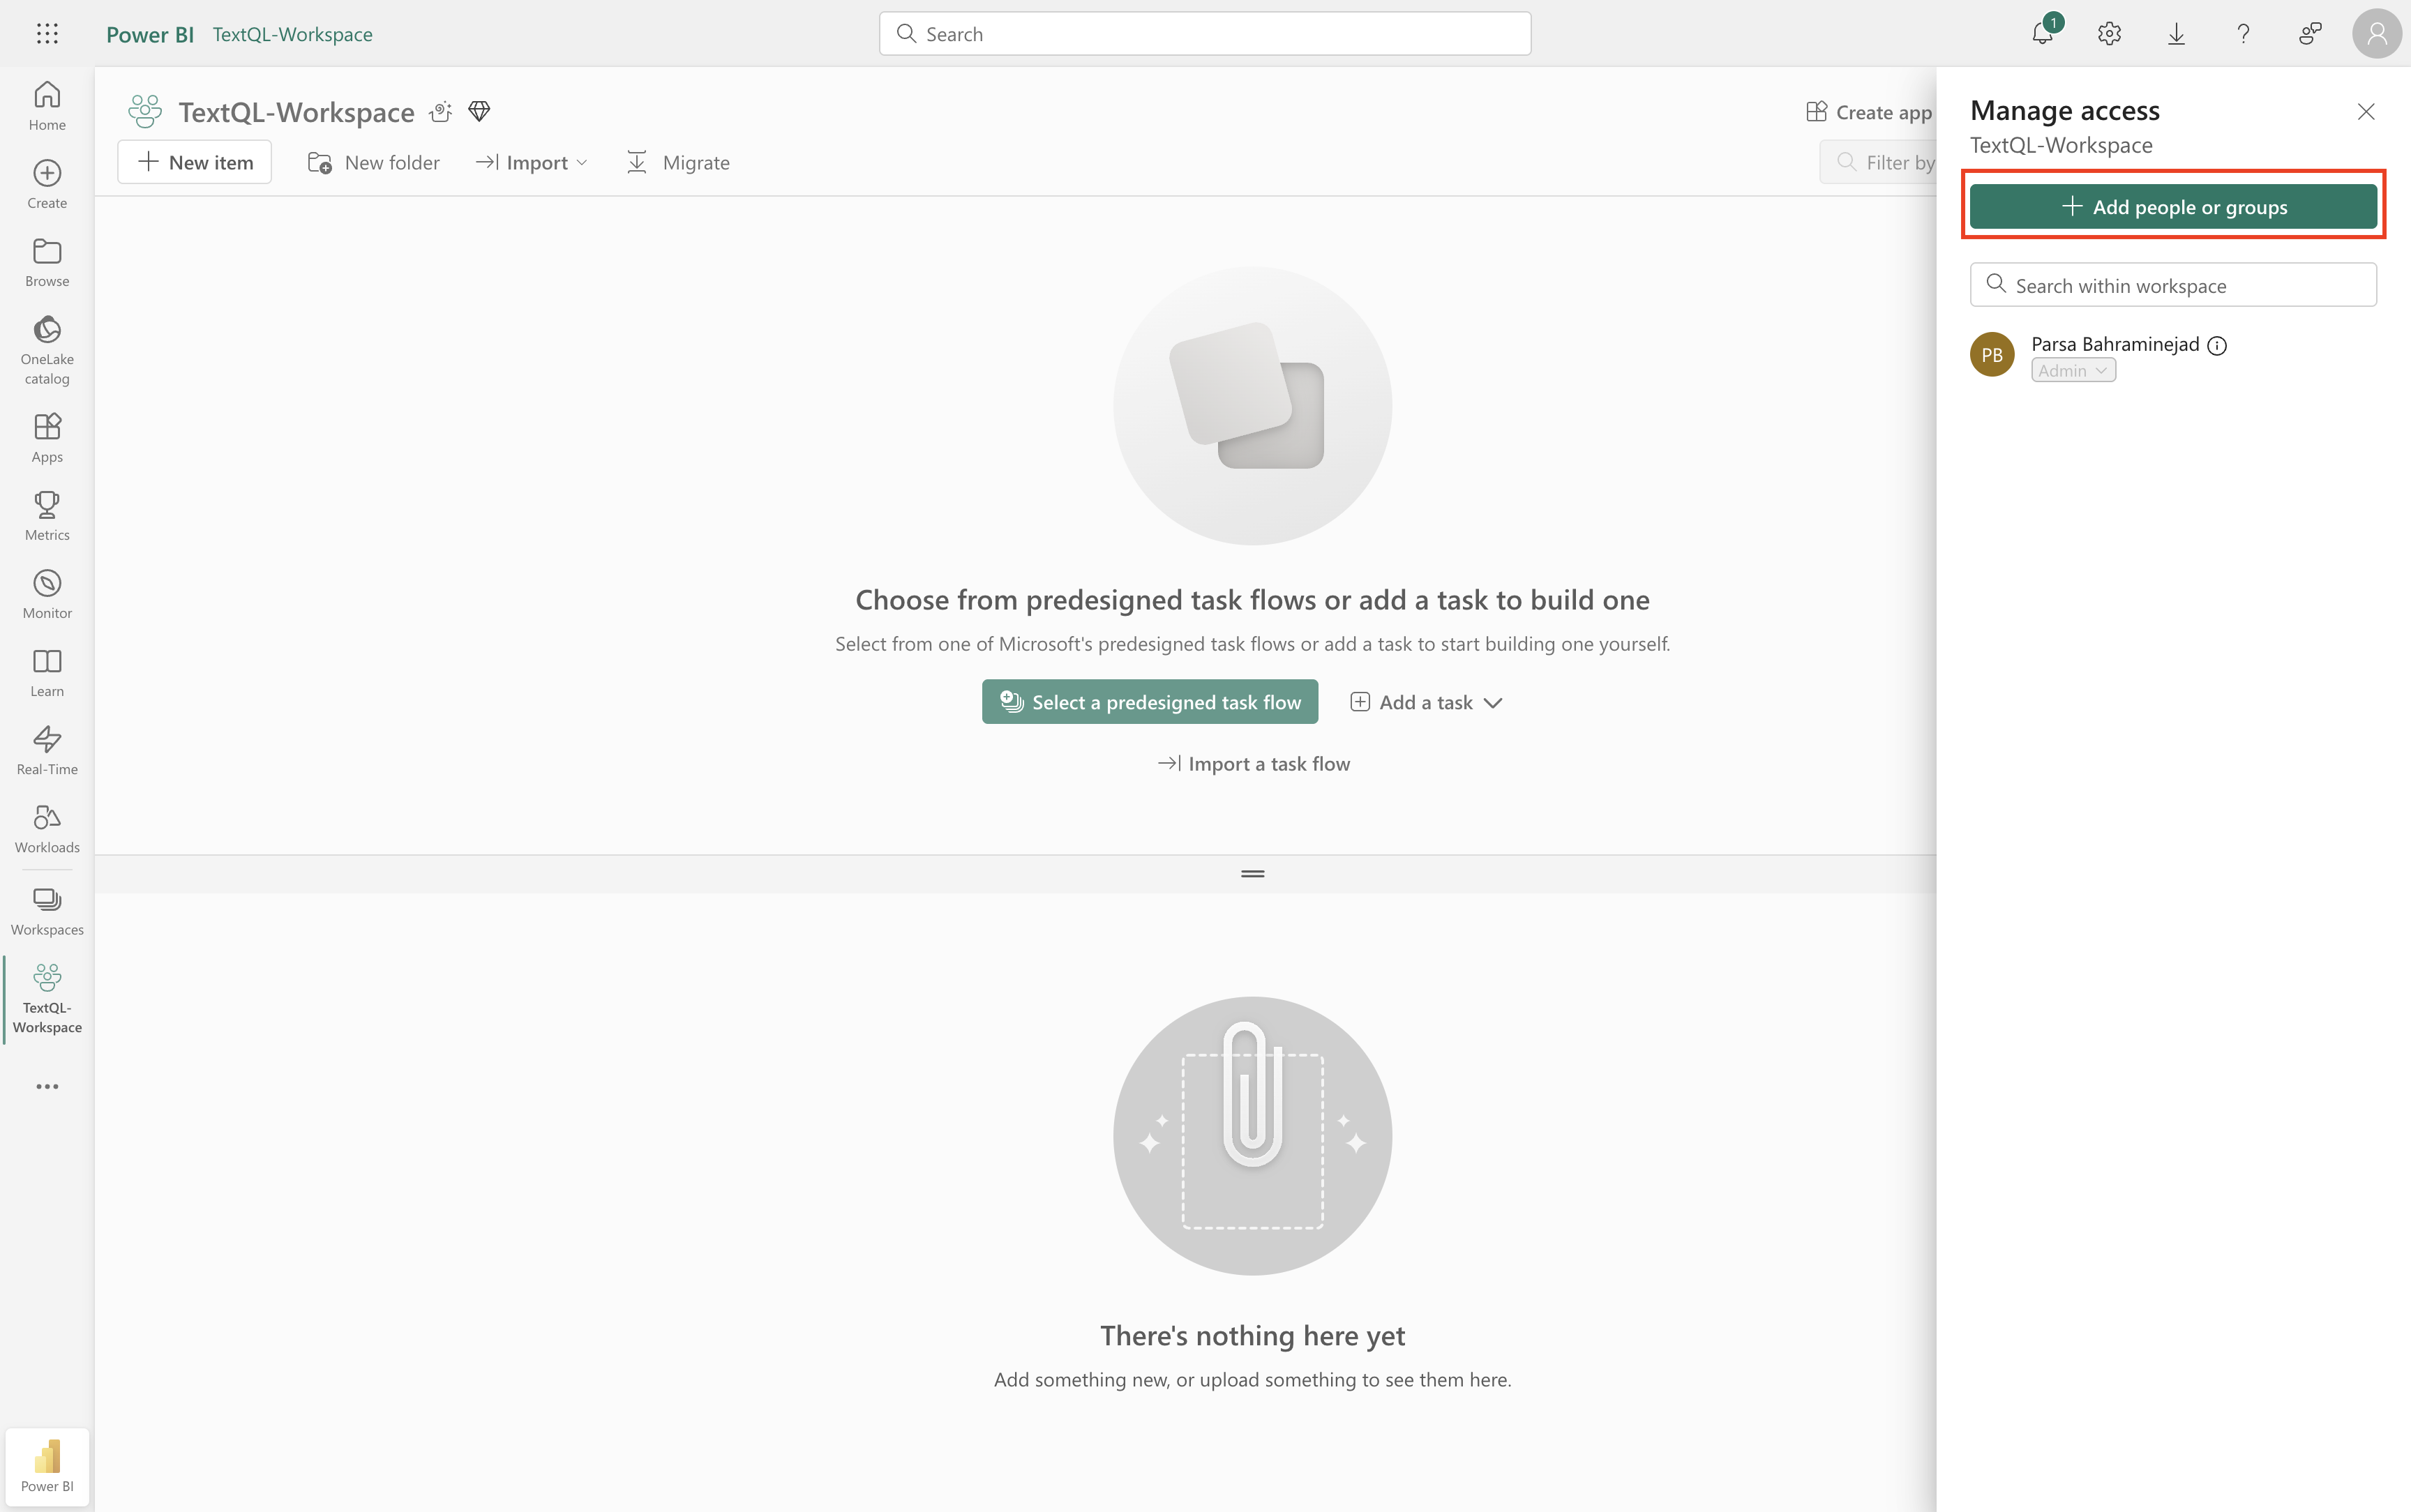The width and height of the screenshot is (2411, 1512).
Task: Expand the Admin role dropdown
Action: tap(2073, 371)
